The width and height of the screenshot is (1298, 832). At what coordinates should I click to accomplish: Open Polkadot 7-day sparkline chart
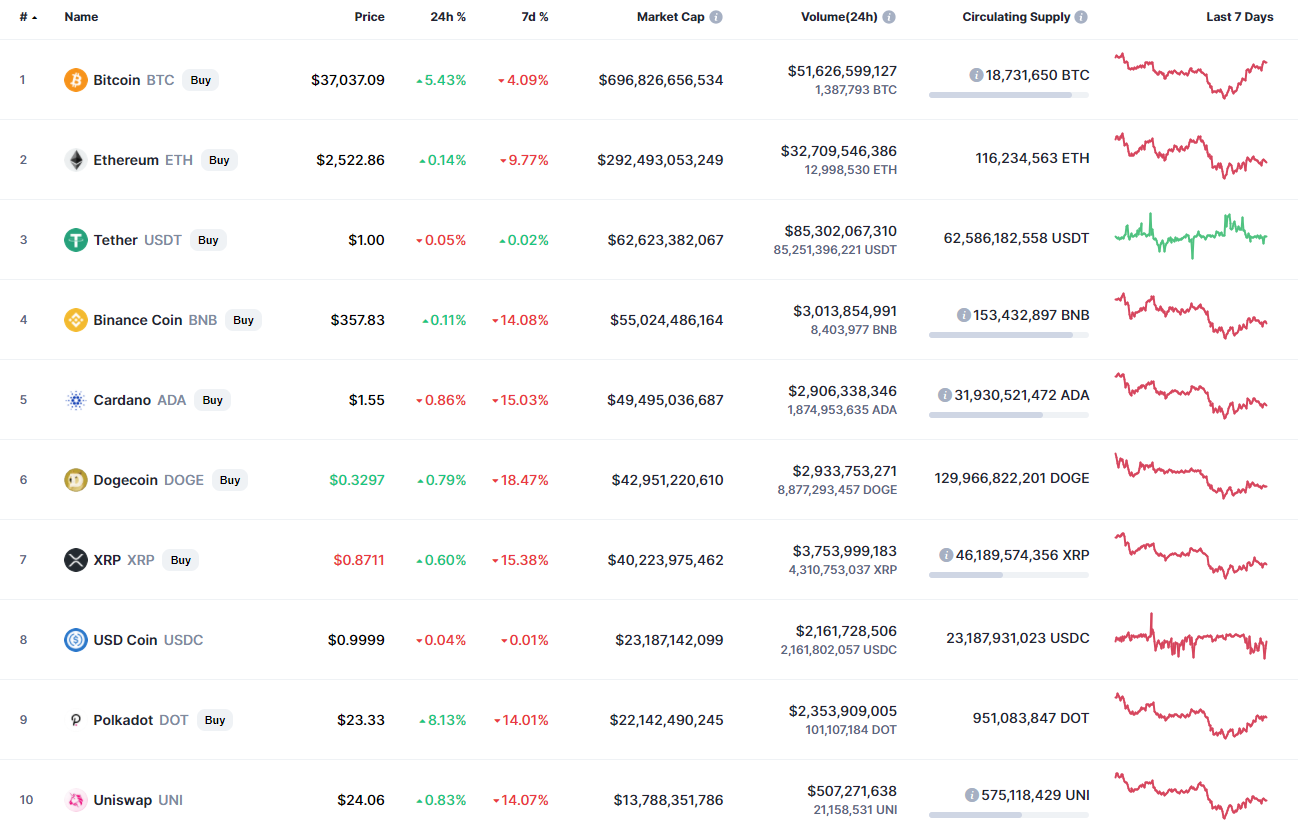coord(1191,715)
